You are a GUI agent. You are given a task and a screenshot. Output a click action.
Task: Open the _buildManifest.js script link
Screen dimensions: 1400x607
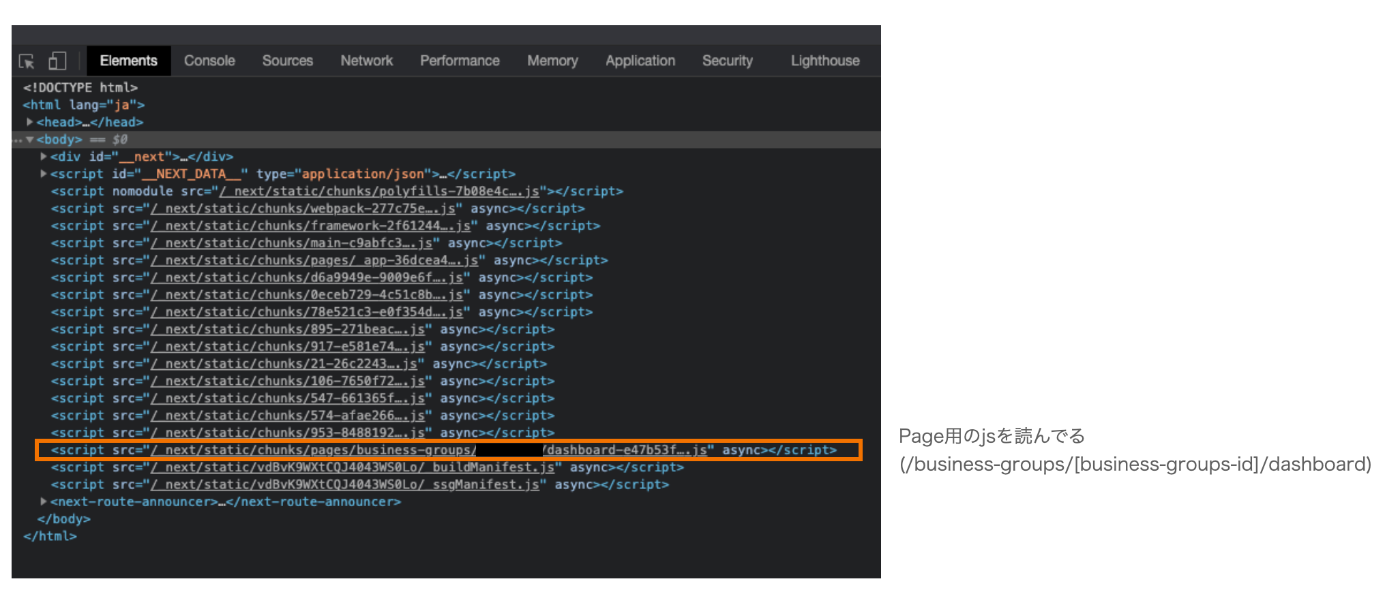pos(352,467)
